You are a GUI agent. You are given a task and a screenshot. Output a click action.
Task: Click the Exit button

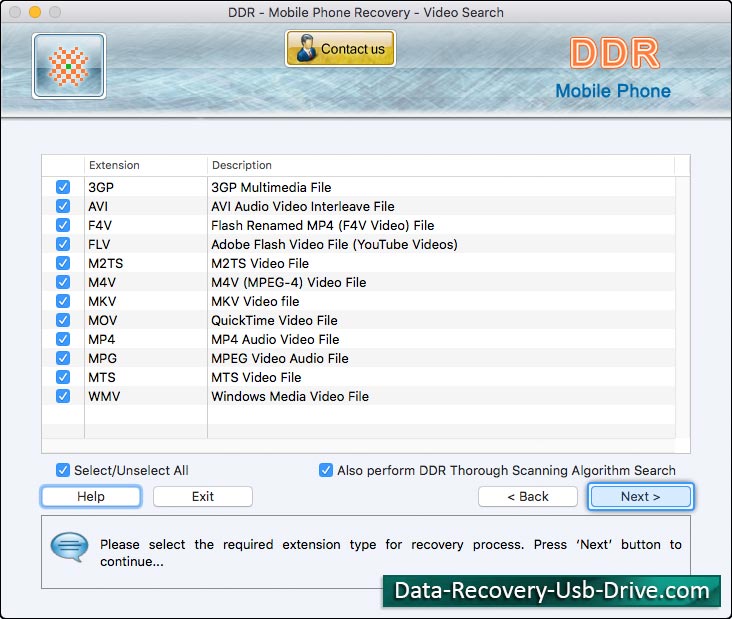tap(203, 496)
